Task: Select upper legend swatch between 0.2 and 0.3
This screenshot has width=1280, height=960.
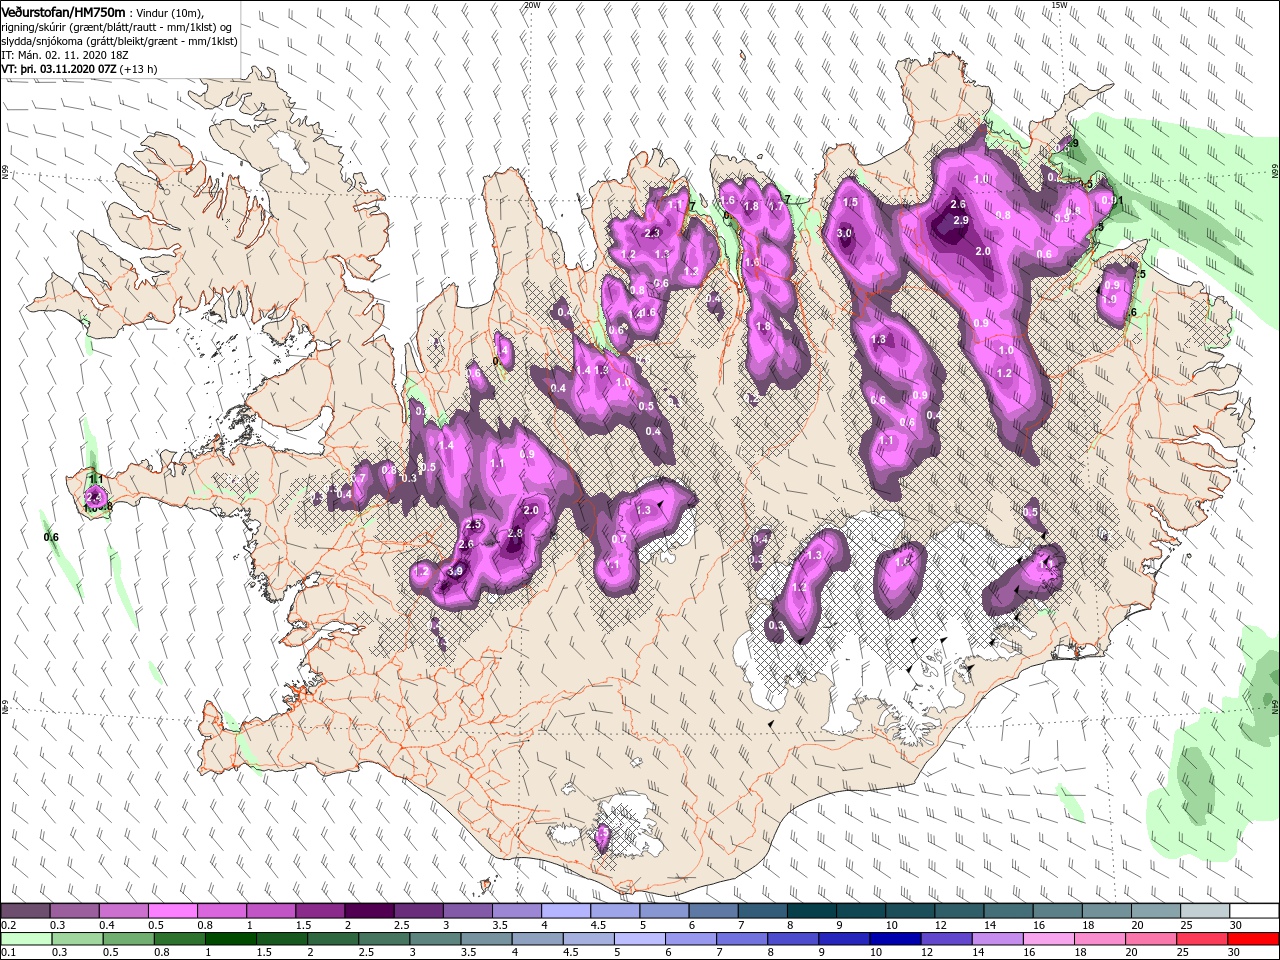Action: (x=25, y=911)
